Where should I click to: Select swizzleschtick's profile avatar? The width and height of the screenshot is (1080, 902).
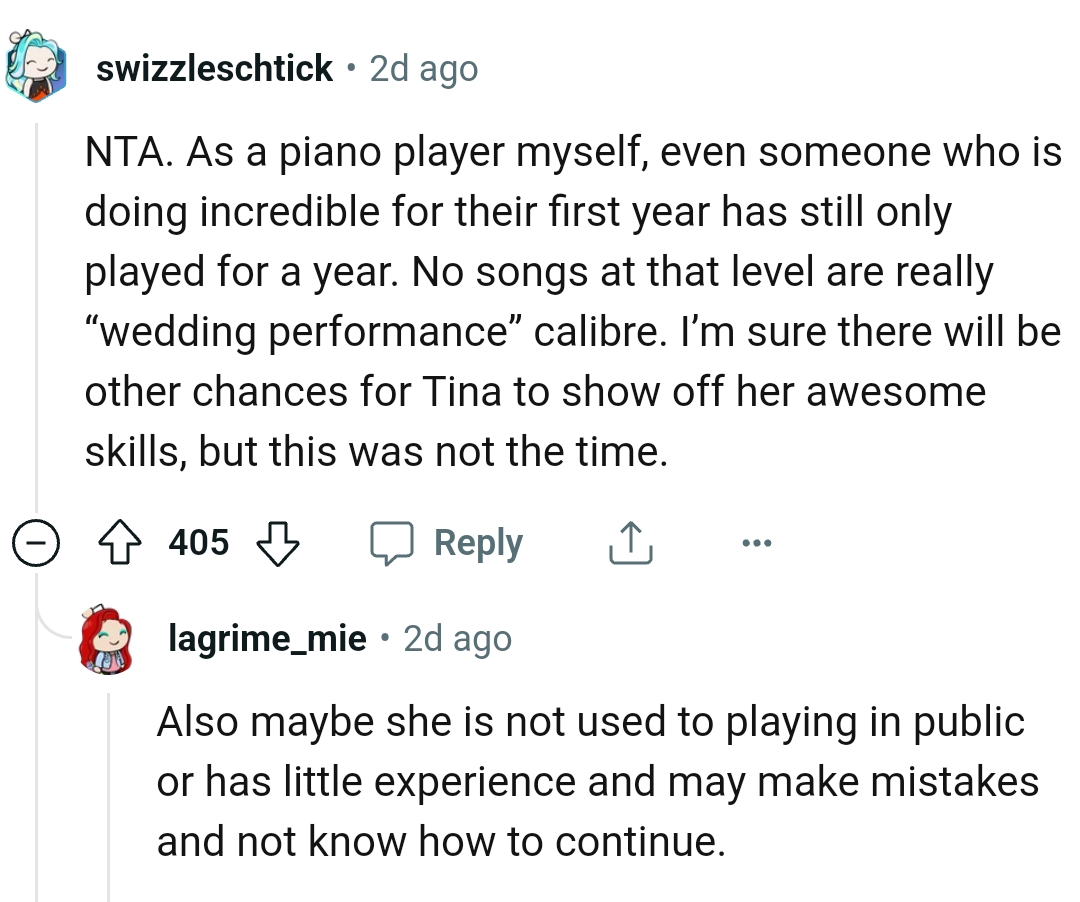[x=34, y=64]
